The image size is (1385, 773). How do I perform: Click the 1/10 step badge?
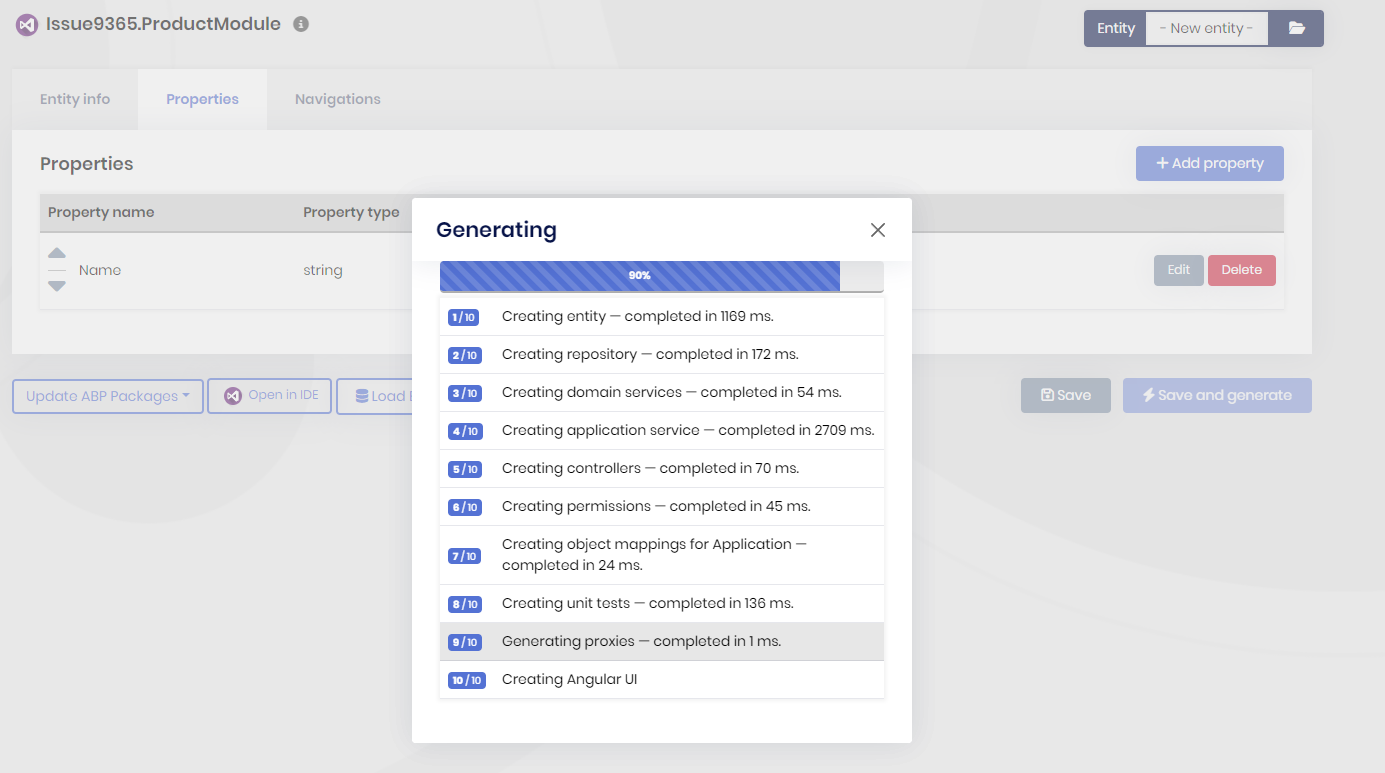coord(464,317)
